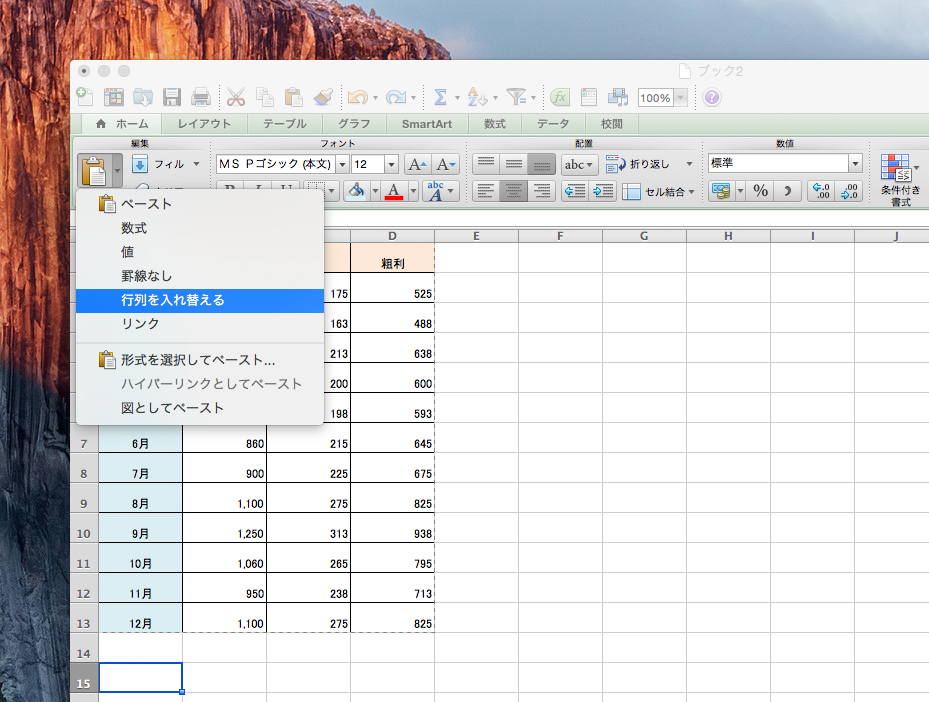Open the 標準 number format dropdown
Image resolution: width=929 pixels, height=702 pixels.
(x=855, y=163)
